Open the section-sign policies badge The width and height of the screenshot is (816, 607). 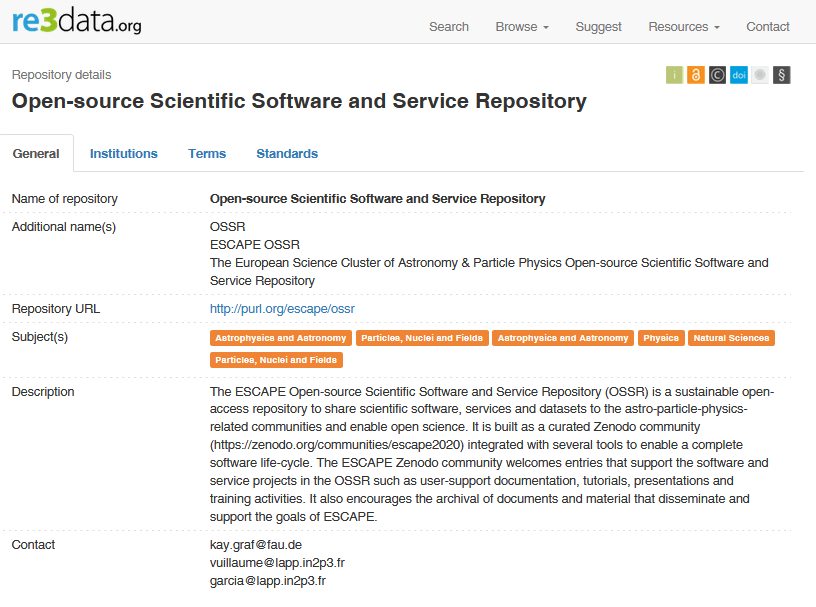[781, 74]
